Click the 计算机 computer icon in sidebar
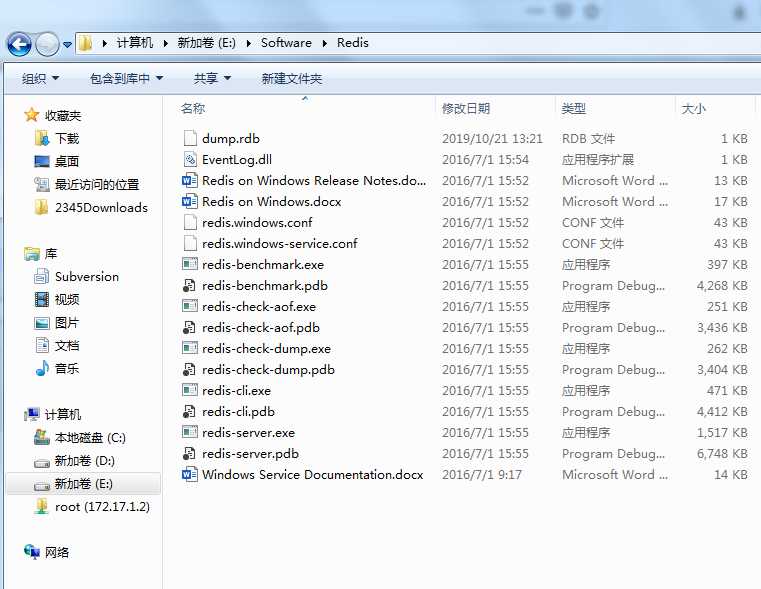The height and width of the screenshot is (589, 761). coord(32,414)
